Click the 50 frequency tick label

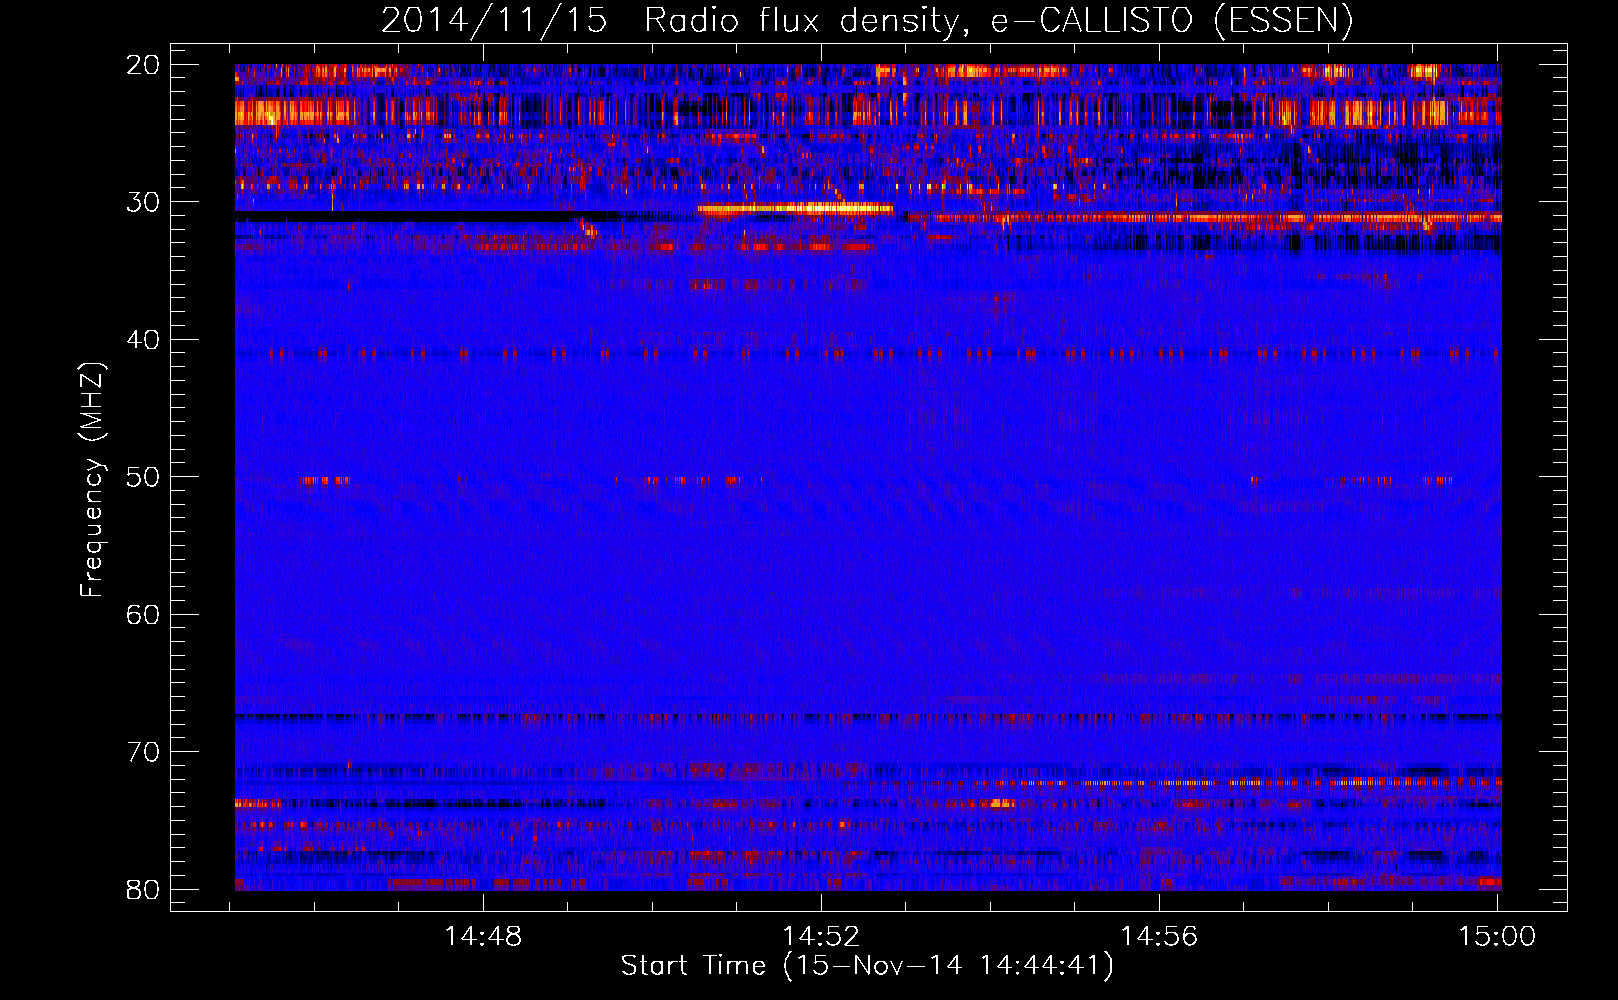tap(144, 477)
